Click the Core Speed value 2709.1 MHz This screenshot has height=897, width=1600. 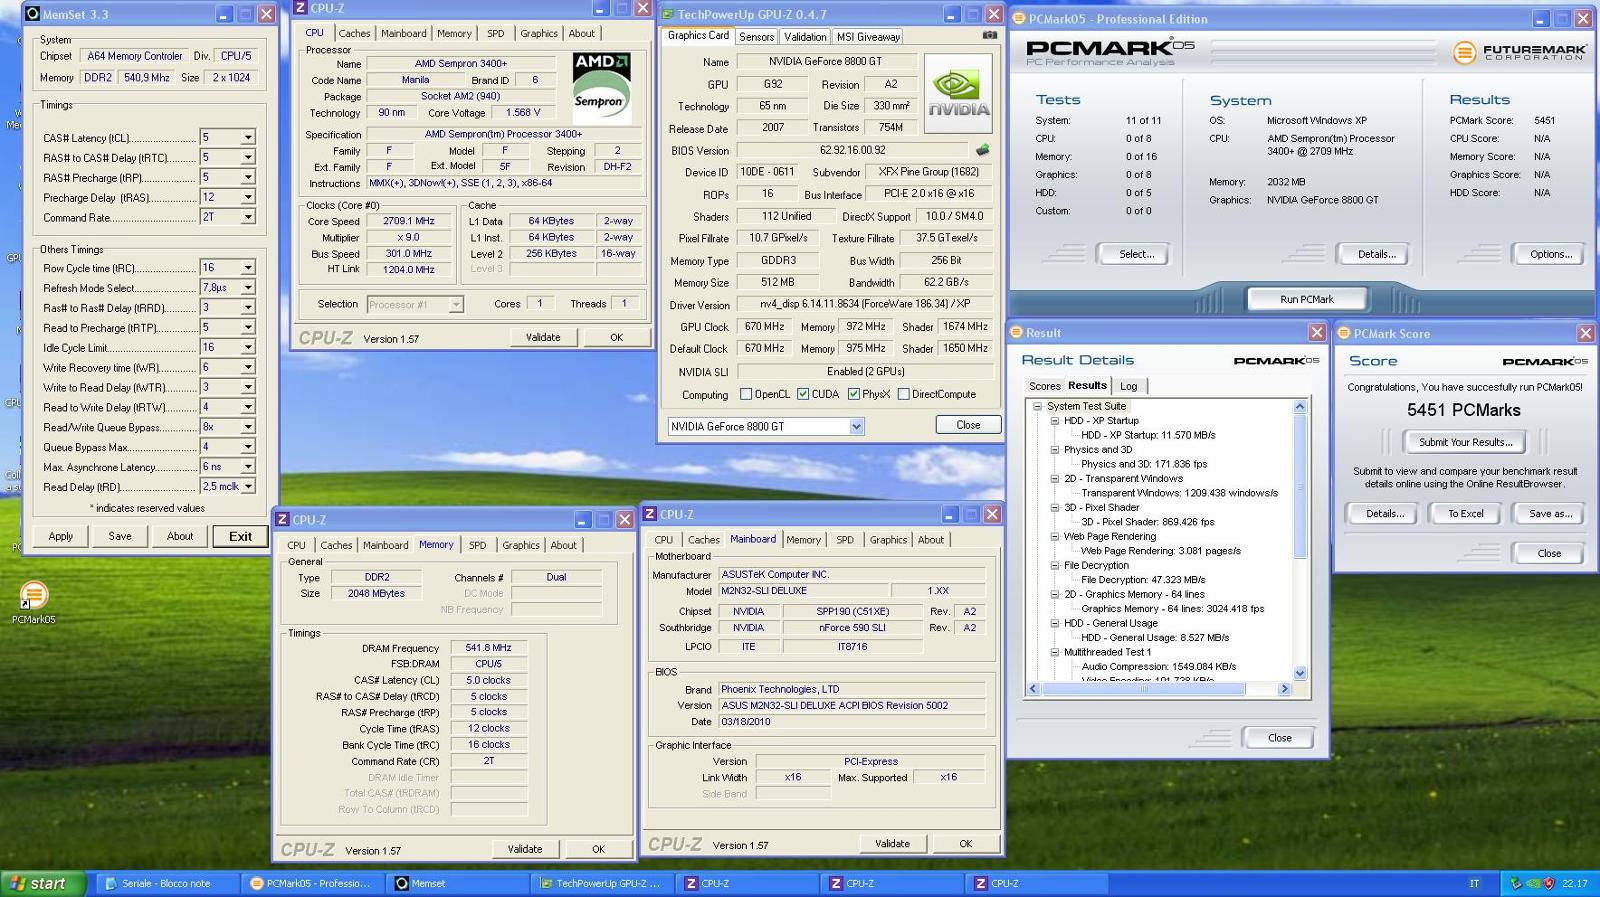coord(409,221)
